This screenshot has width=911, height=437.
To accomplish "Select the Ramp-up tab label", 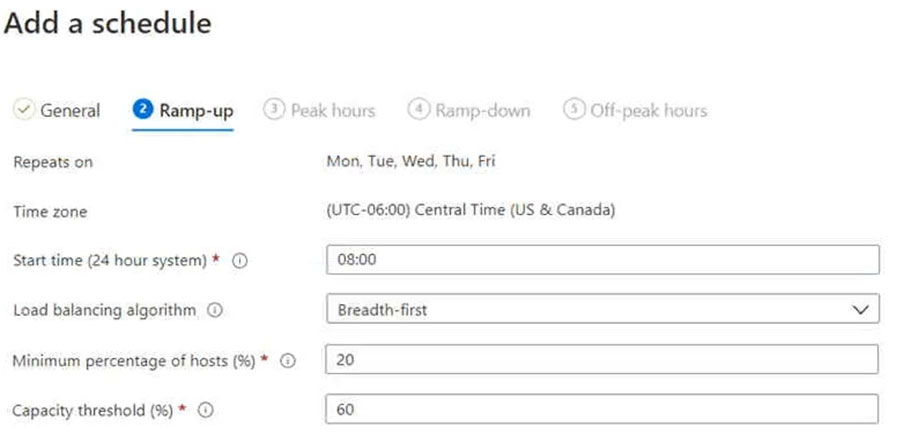I will [x=196, y=110].
